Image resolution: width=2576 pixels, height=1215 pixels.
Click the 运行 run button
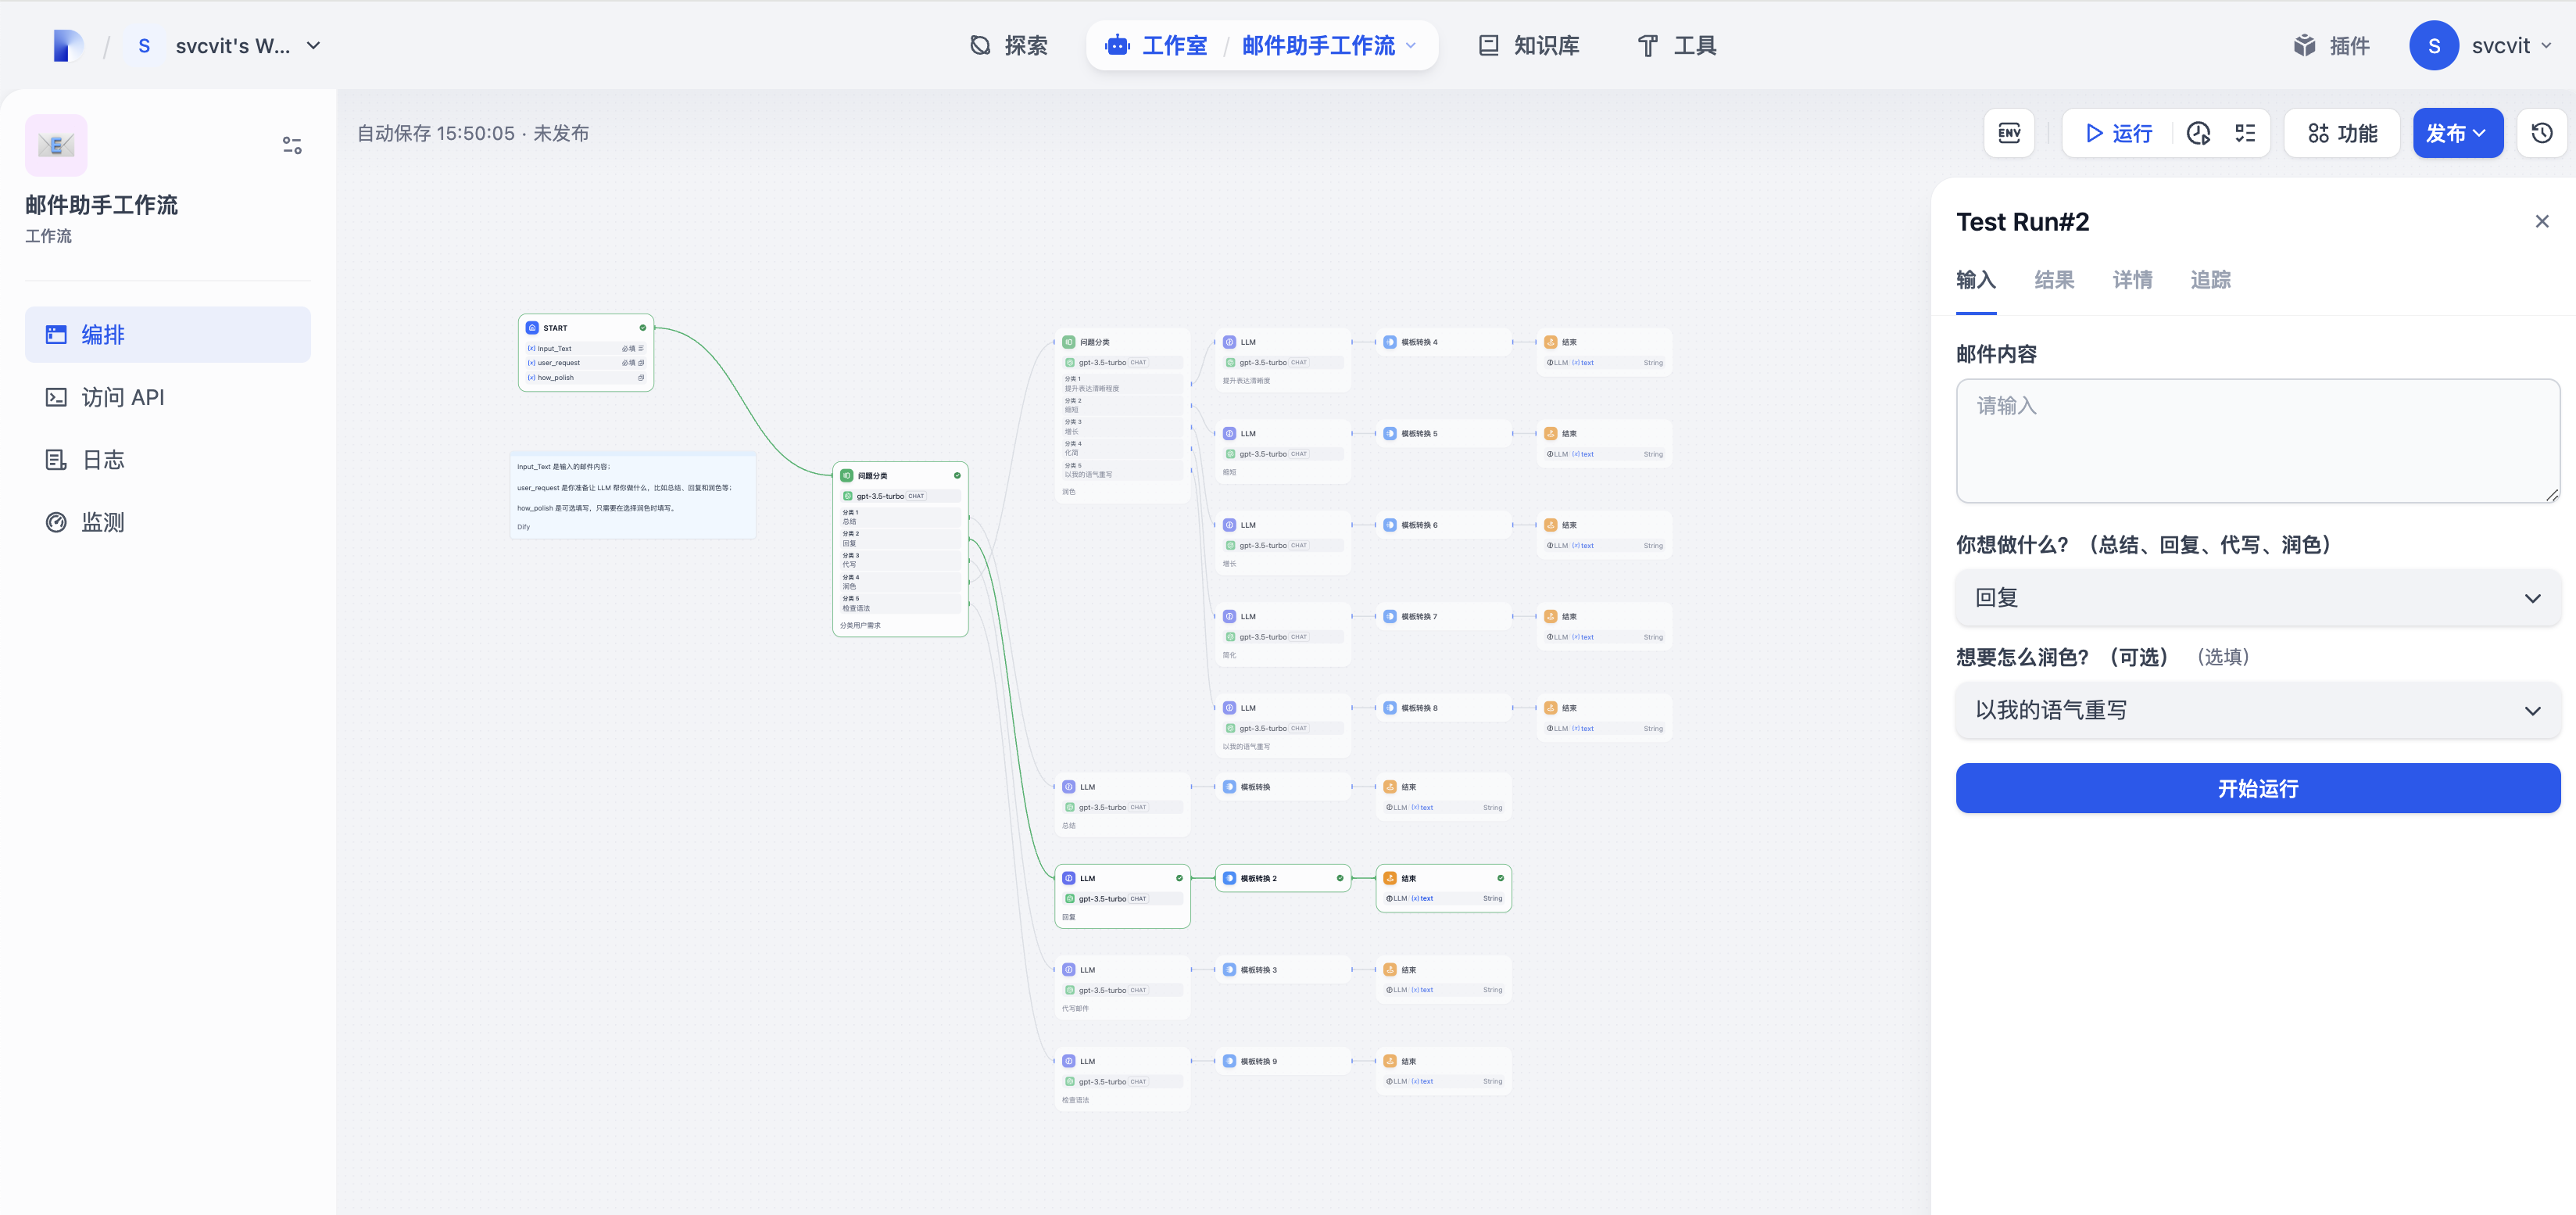2118,133
